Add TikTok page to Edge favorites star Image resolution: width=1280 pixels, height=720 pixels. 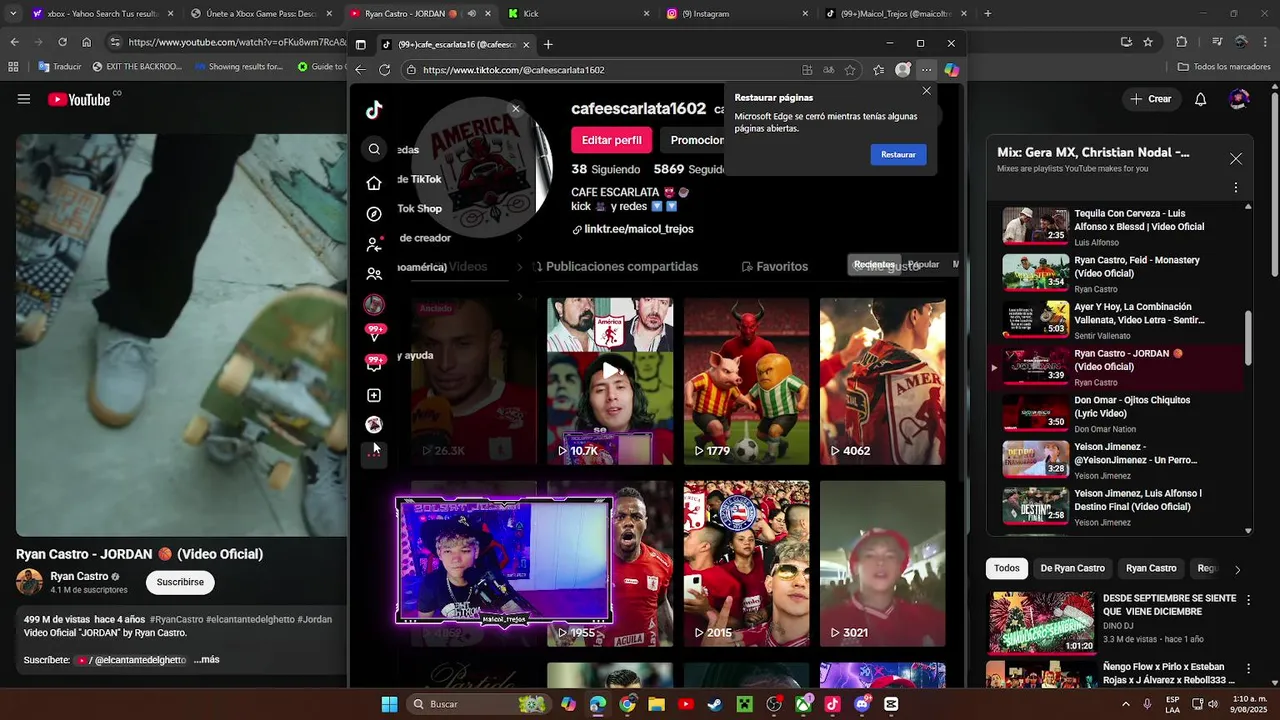[850, 70]
